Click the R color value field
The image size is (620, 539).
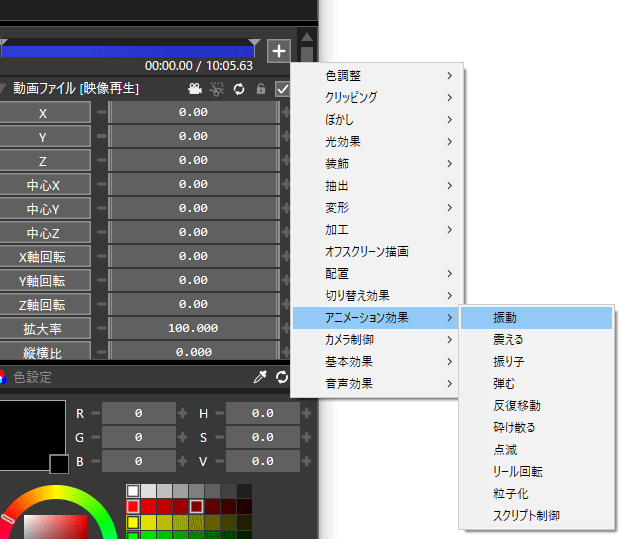139,413
